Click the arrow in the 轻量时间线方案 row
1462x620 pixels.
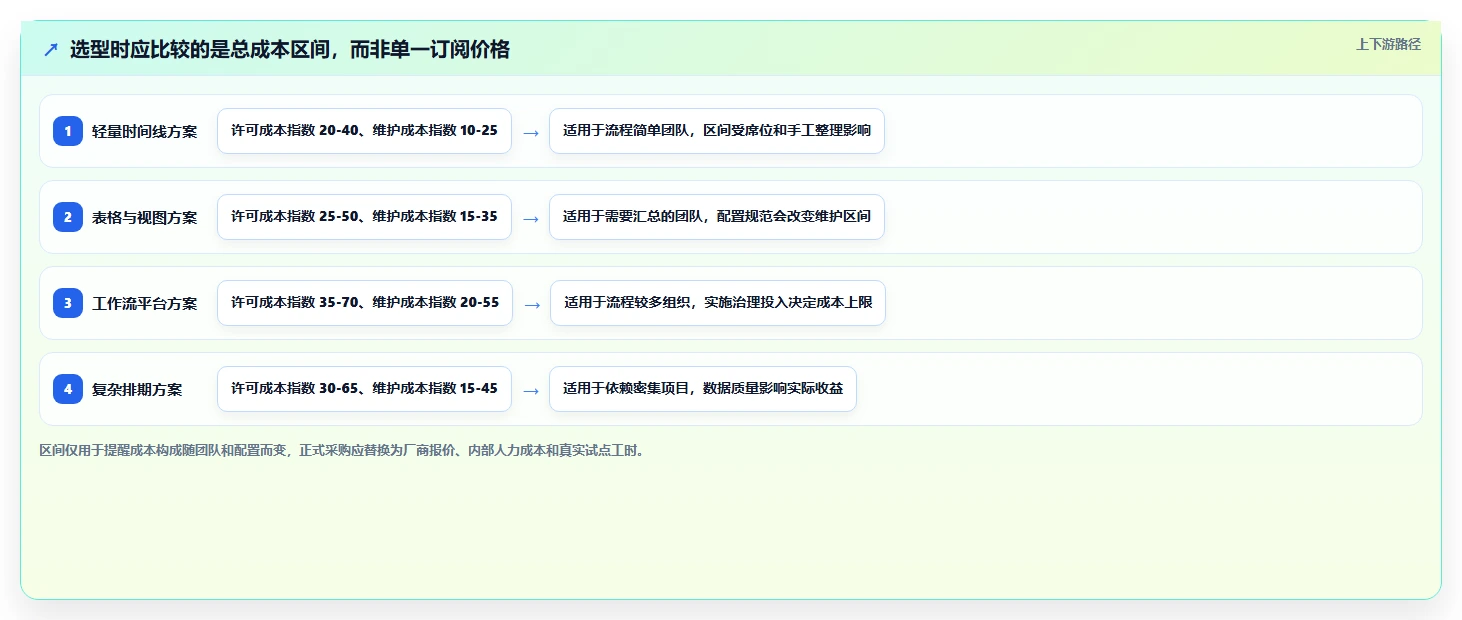pos(531,132)
